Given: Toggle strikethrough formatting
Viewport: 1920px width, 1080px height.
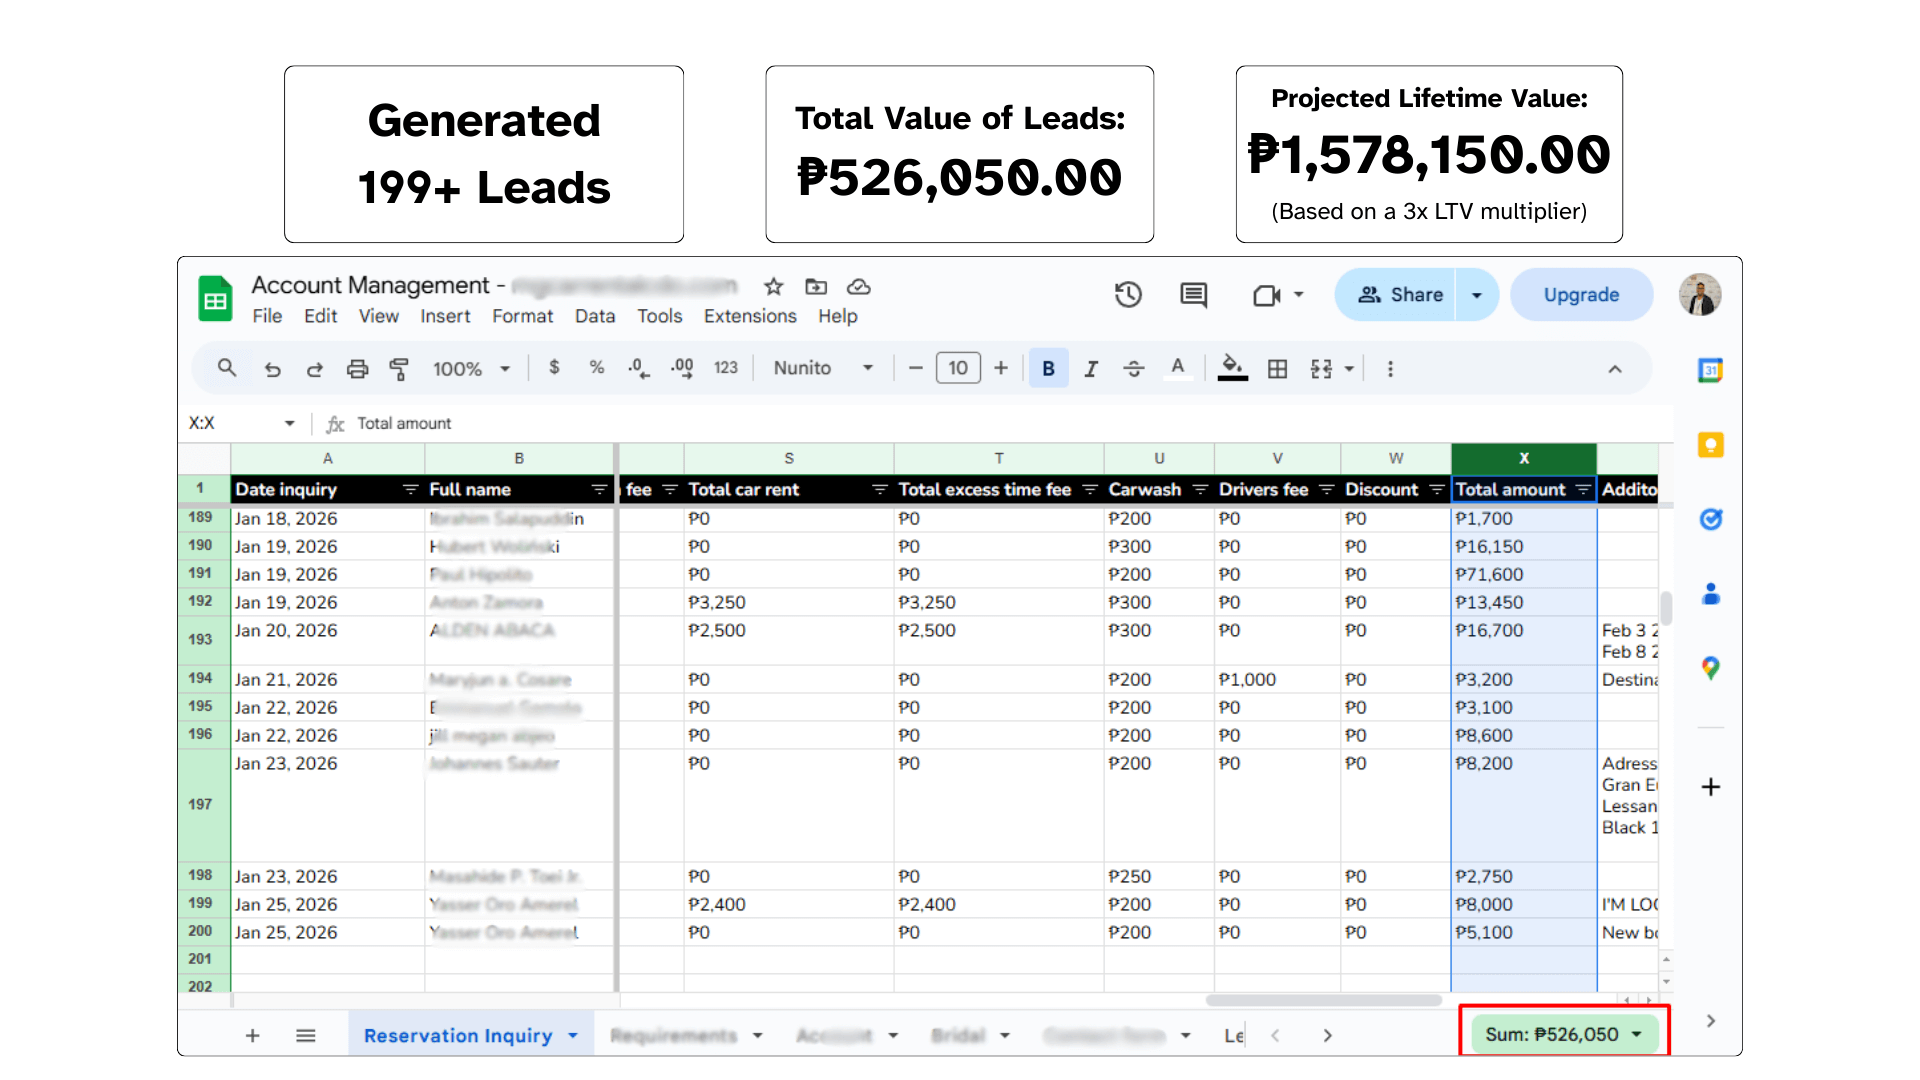Looking at the screenshot, I should (x=1133, y=369).
